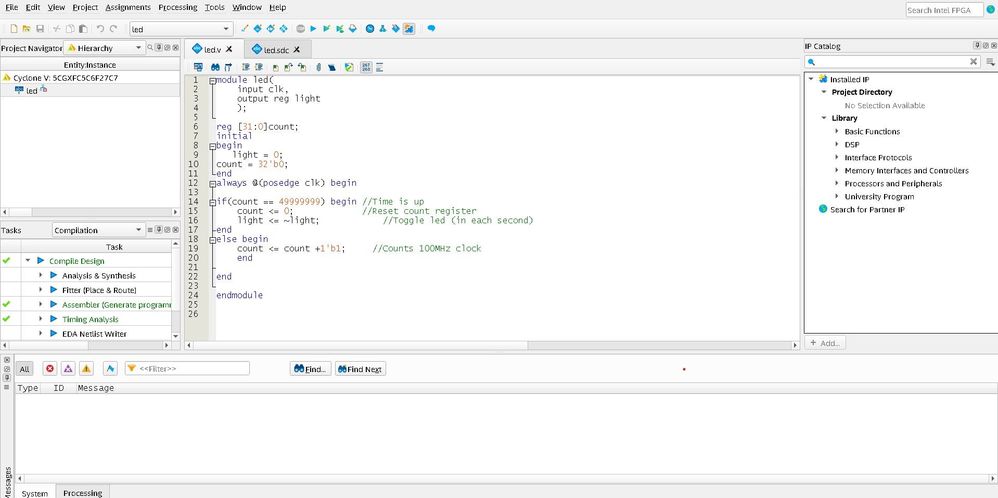The width and height of the screenshot is (998, 498).
Task: Click the blue clock Timing Analyzer icon
Action: [370, 29]
